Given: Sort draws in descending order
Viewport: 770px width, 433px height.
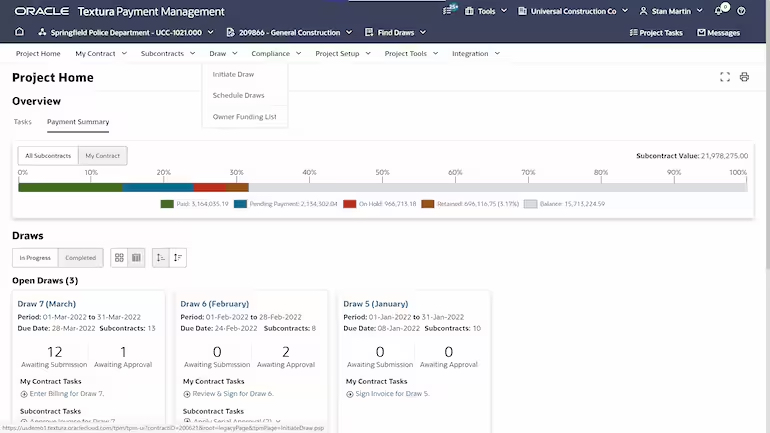Looking at the screenshot, I should pos(178,258).
